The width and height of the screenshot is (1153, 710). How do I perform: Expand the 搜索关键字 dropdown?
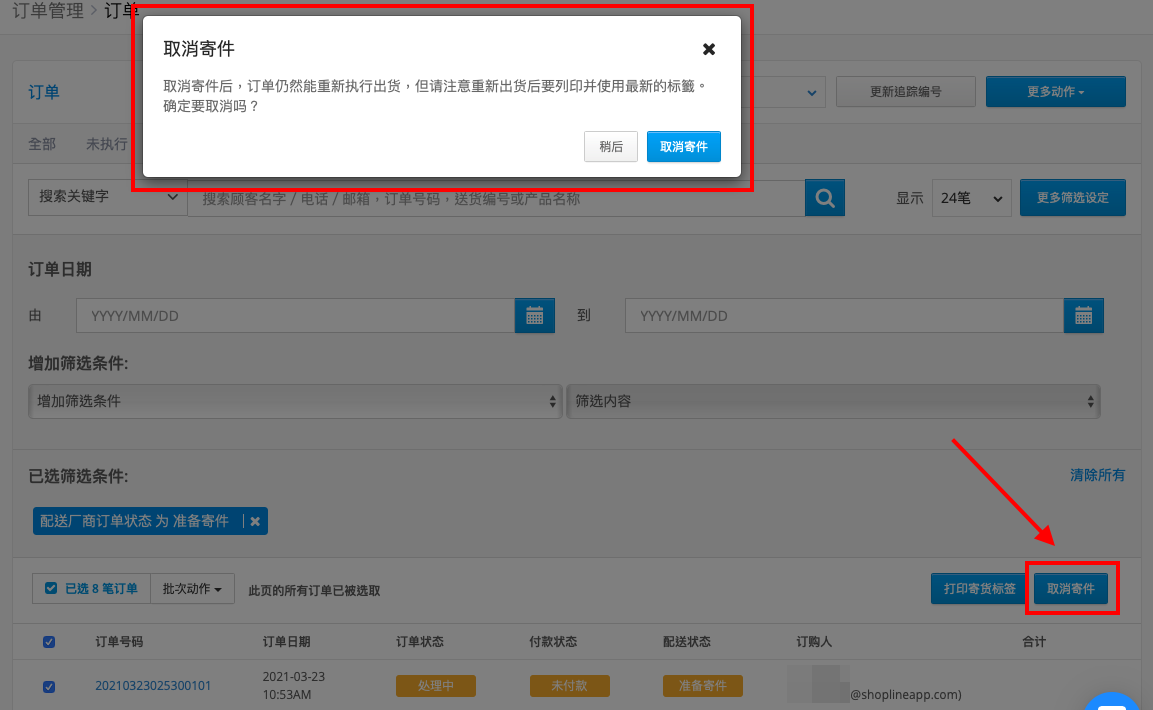click(x=107, y=197)
